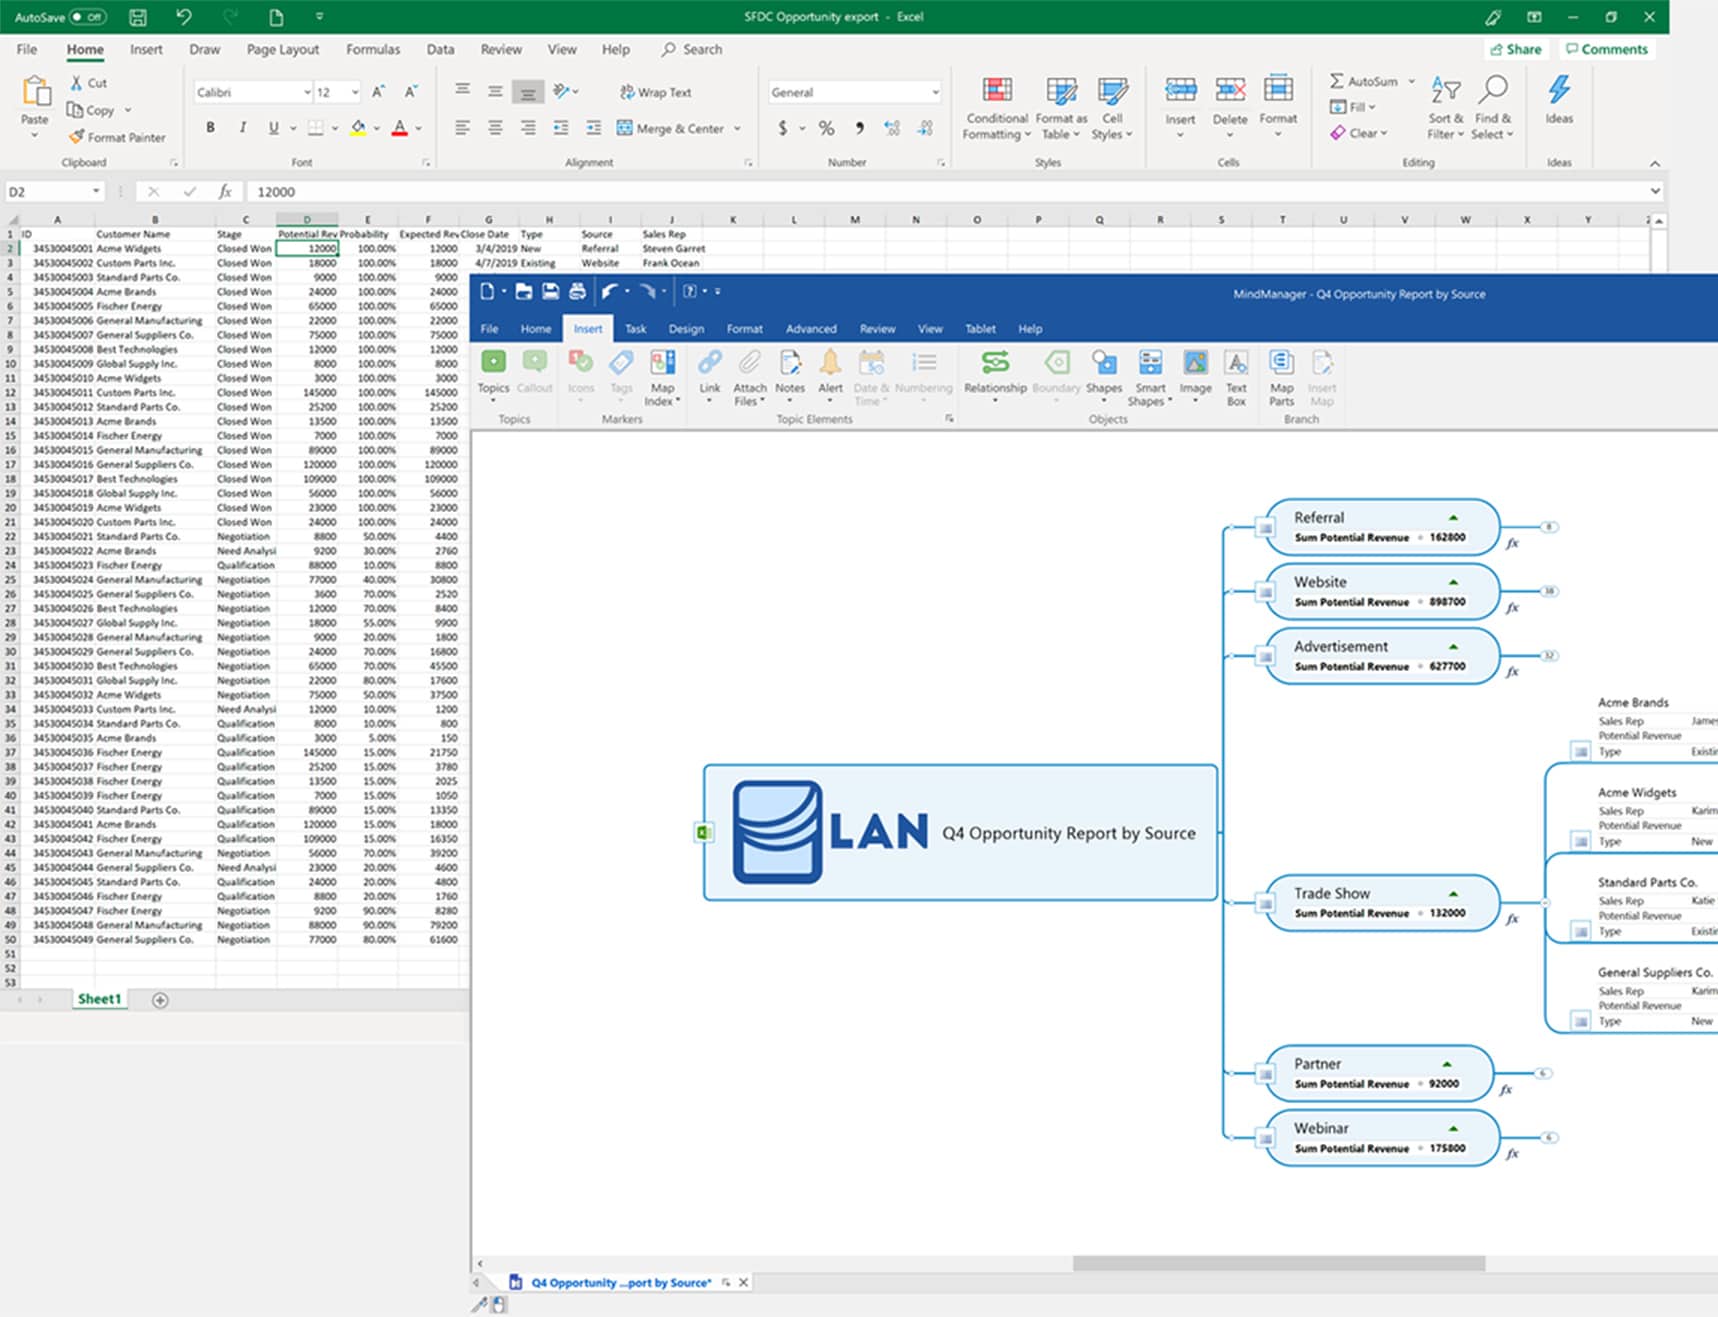Collapse the Excel ribbon chevron
The width and height of the screenshot is (1718, 1317).
(x=1655, y=163)
